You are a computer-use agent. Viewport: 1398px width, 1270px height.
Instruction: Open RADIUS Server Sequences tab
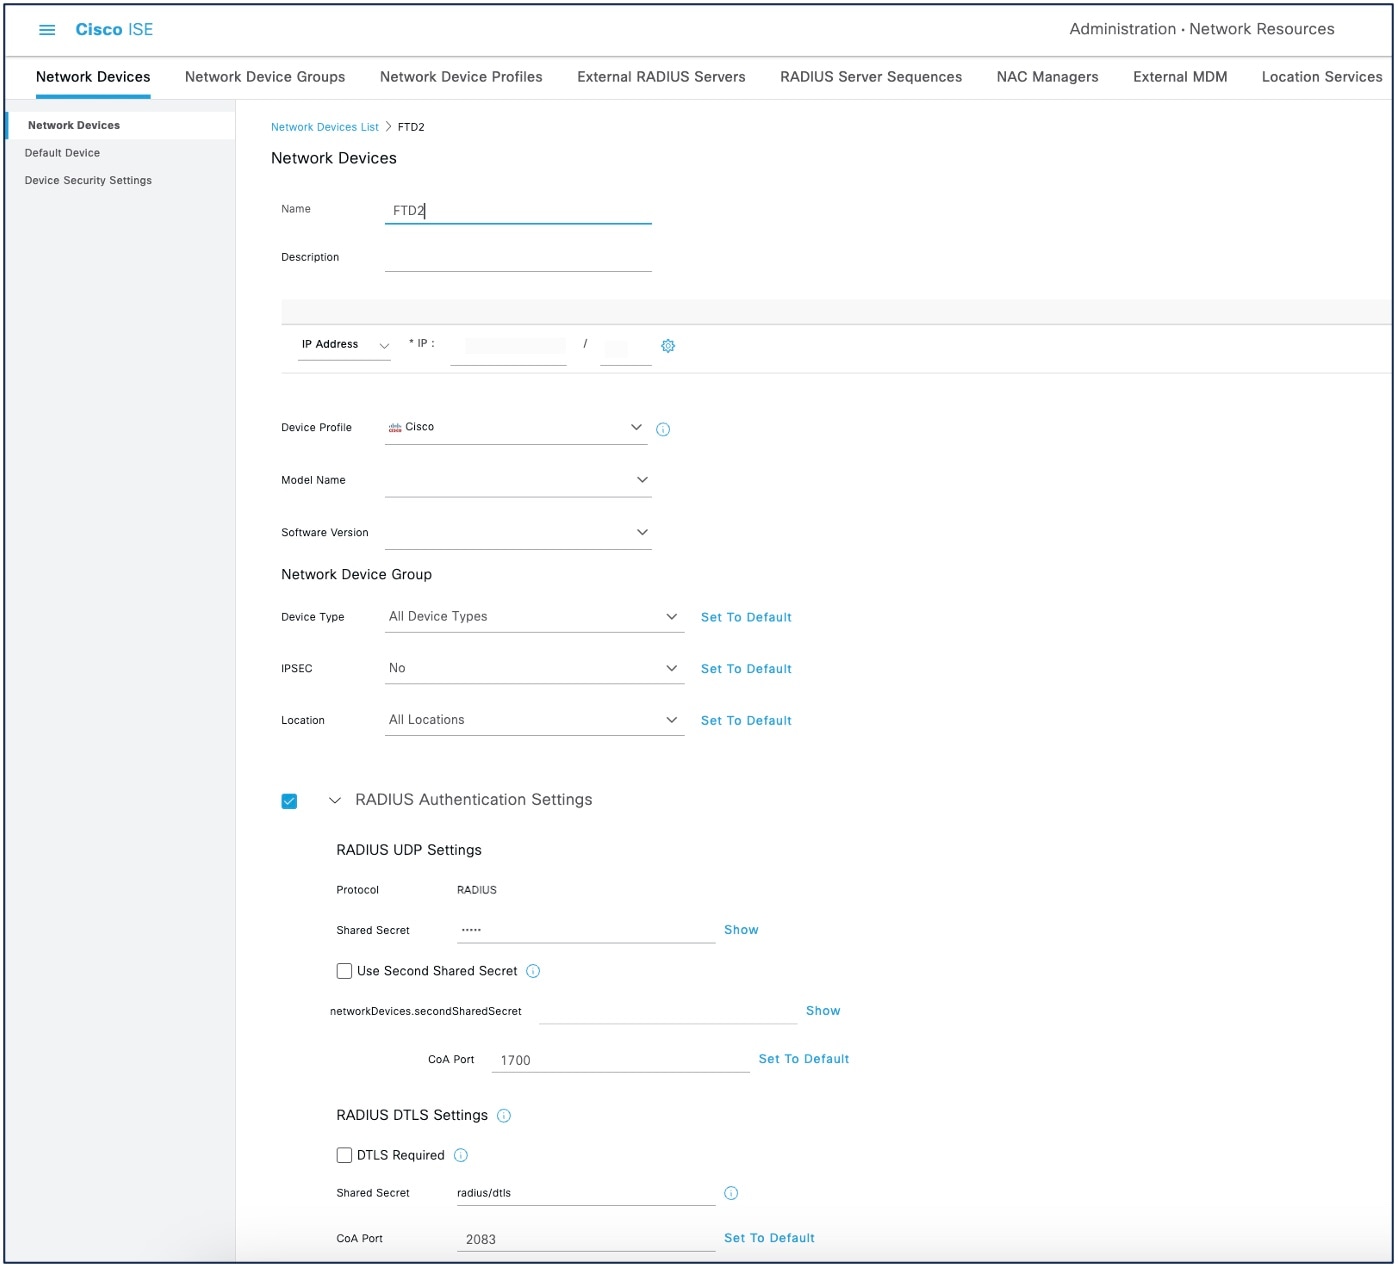tap(871, 77)
